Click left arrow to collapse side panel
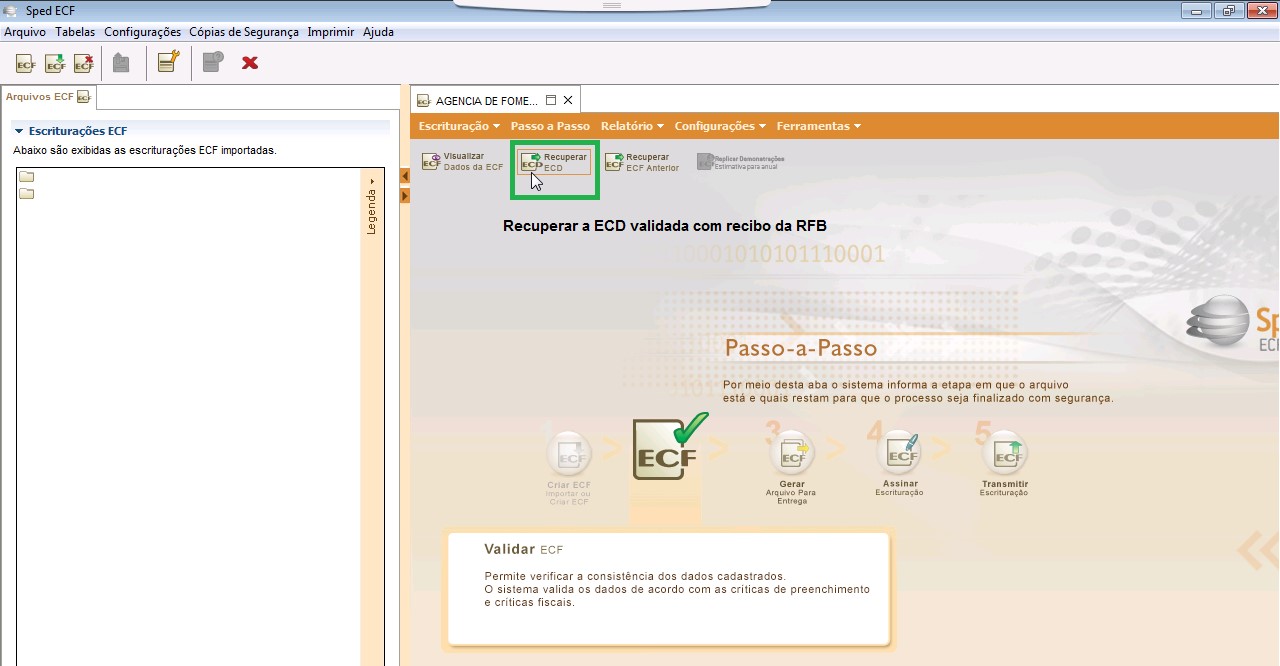Viewport: 1280px width, 666px height. 405,176
